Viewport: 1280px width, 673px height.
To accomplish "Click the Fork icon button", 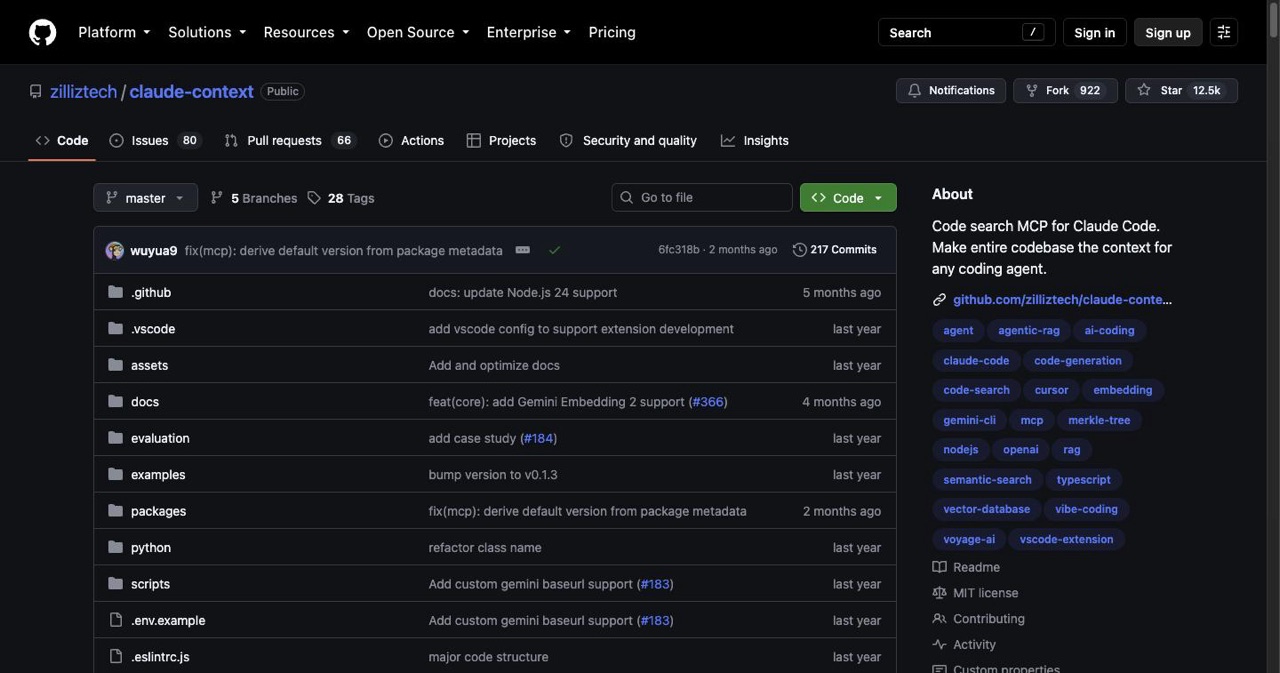I will pos(1032,90).
